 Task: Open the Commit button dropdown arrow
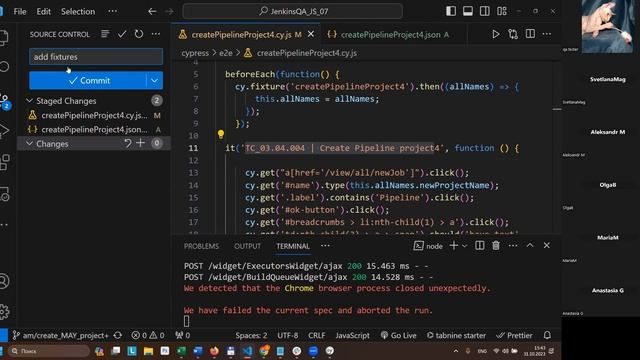(155, 80)
